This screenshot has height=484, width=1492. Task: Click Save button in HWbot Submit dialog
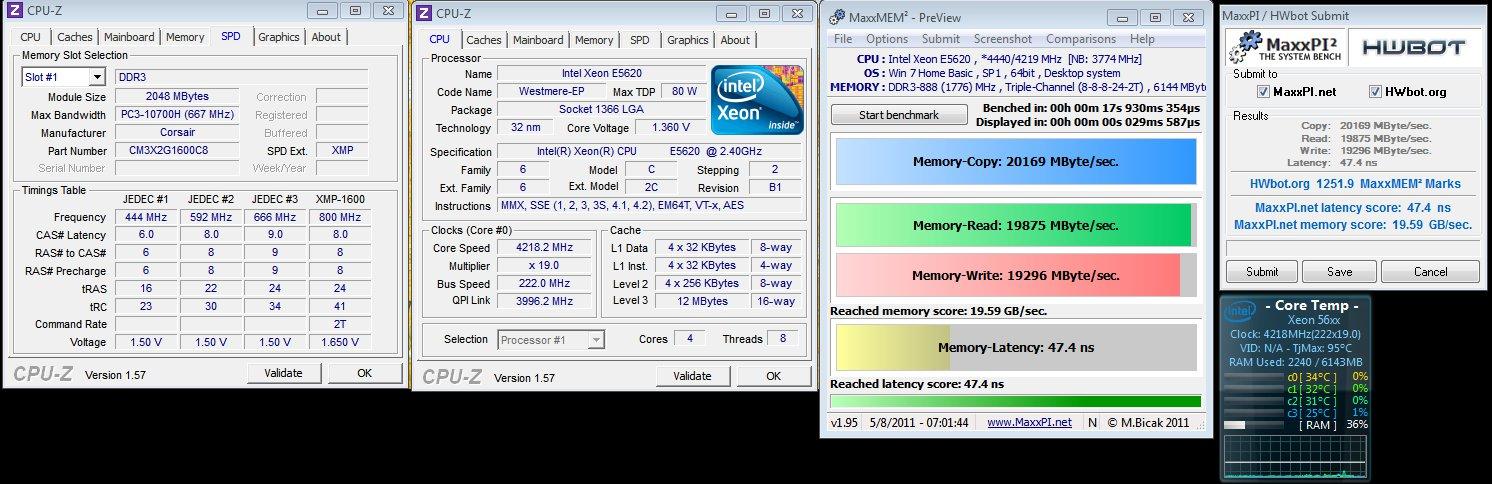1339,271
